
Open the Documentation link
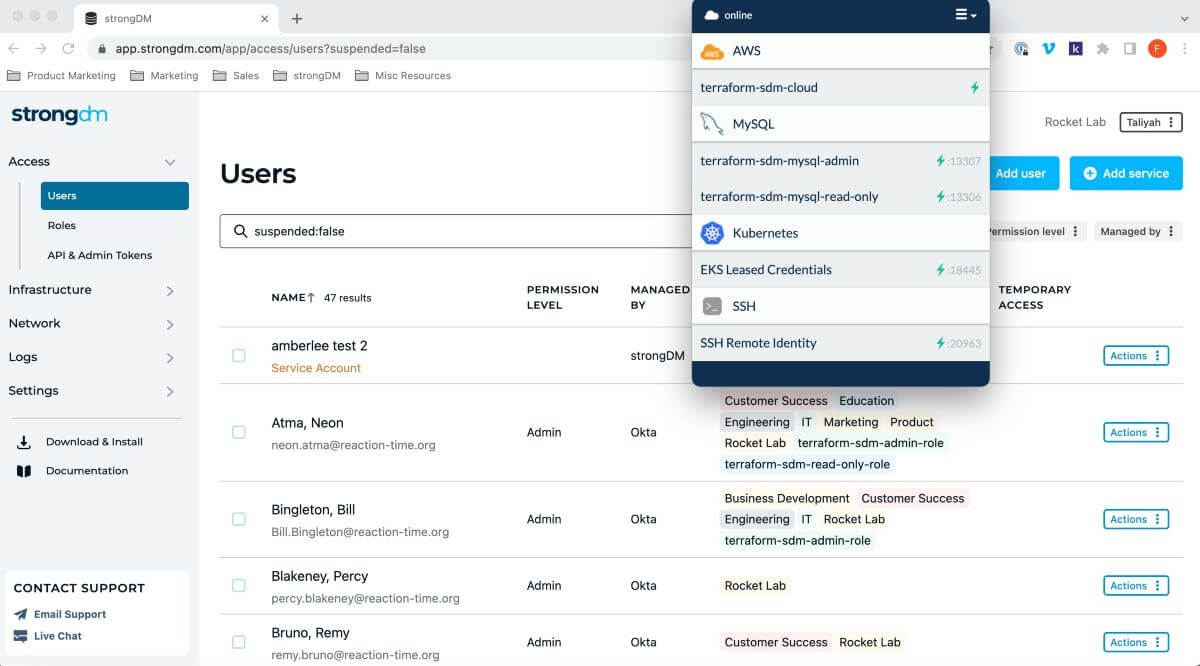[x=87, y=471]
